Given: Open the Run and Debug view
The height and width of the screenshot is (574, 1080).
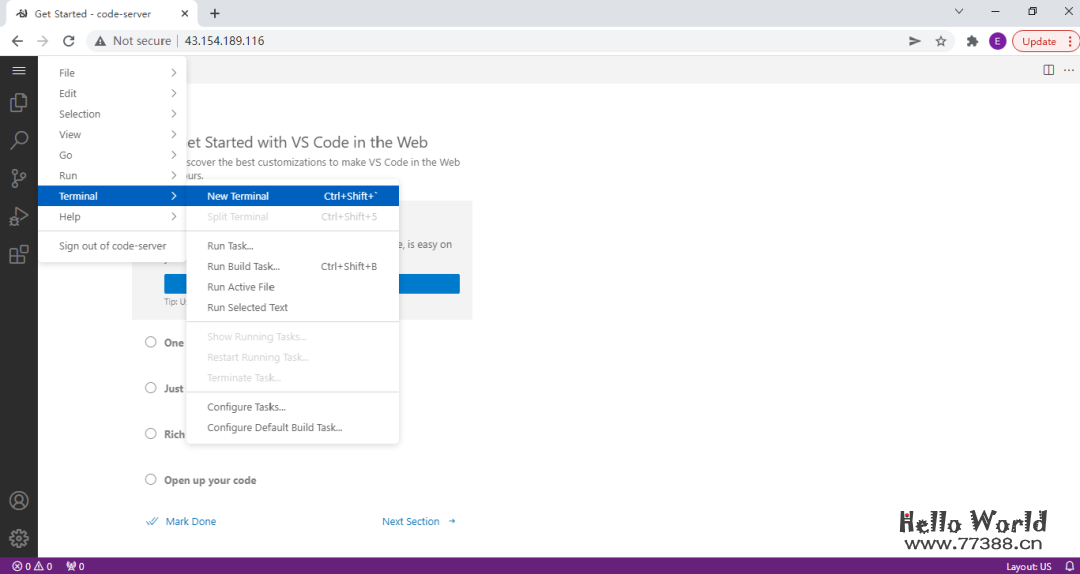Looking at the screenshot, I should 18,217.
